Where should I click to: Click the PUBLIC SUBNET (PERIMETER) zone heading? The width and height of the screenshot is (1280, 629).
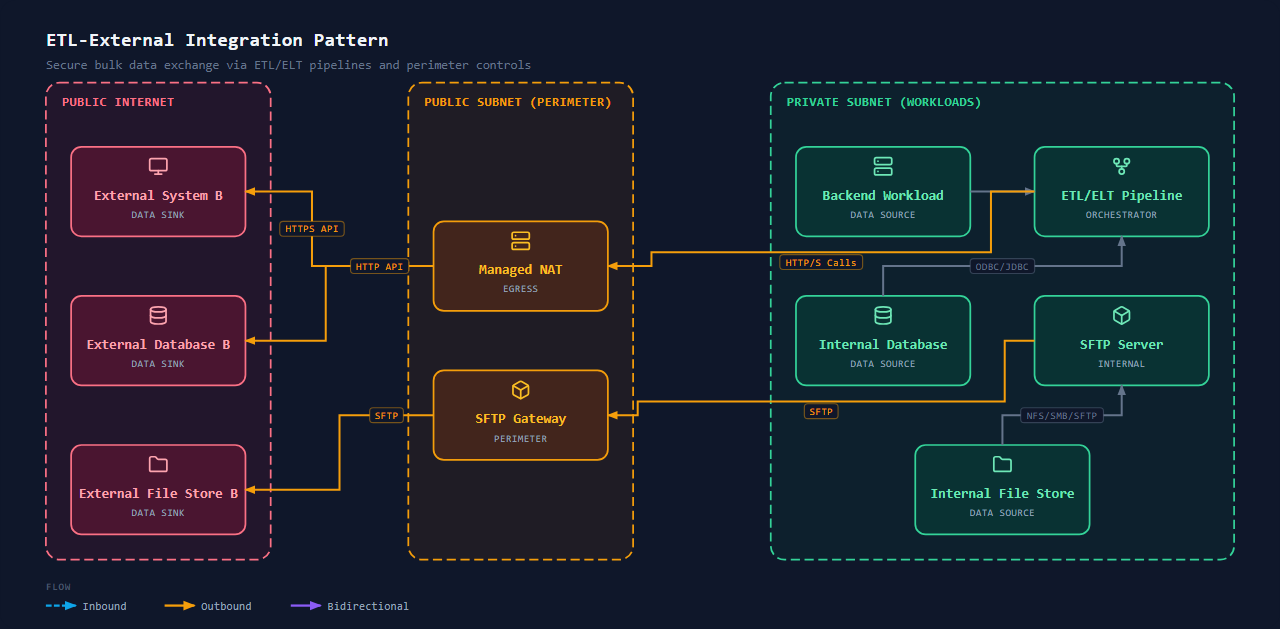517,102
